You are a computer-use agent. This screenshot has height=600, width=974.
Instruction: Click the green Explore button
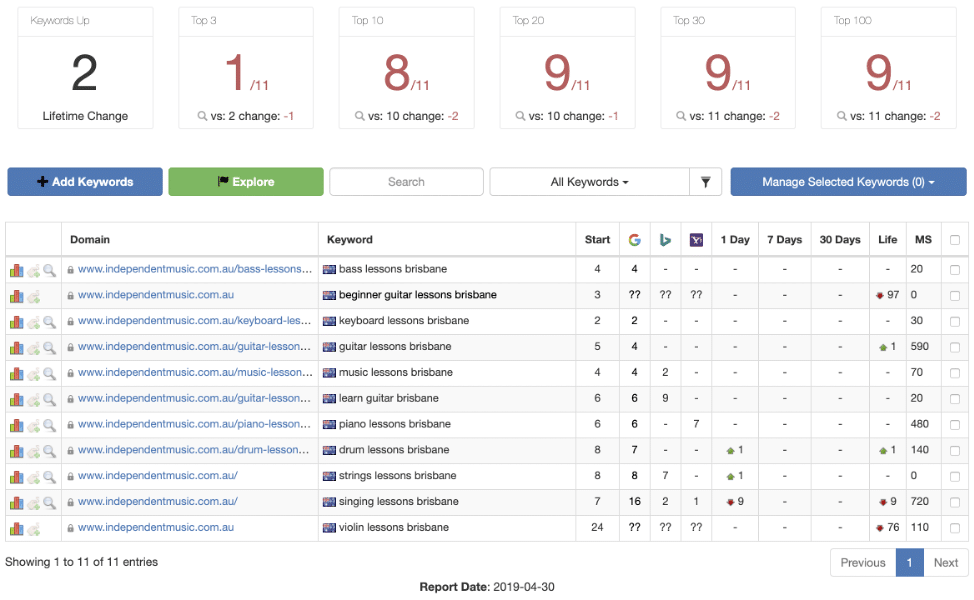[x=246, y=182]
